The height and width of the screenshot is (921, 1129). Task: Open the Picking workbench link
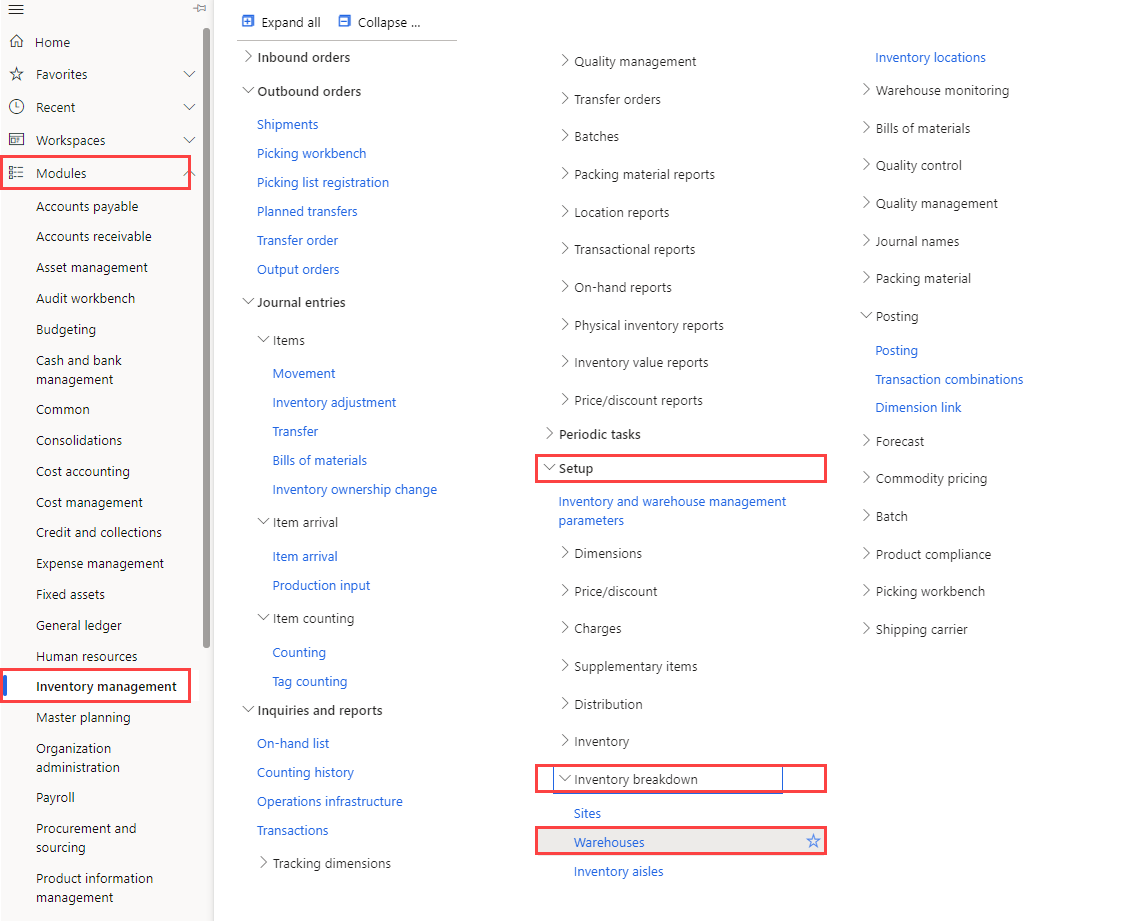[x=312, y=153]
